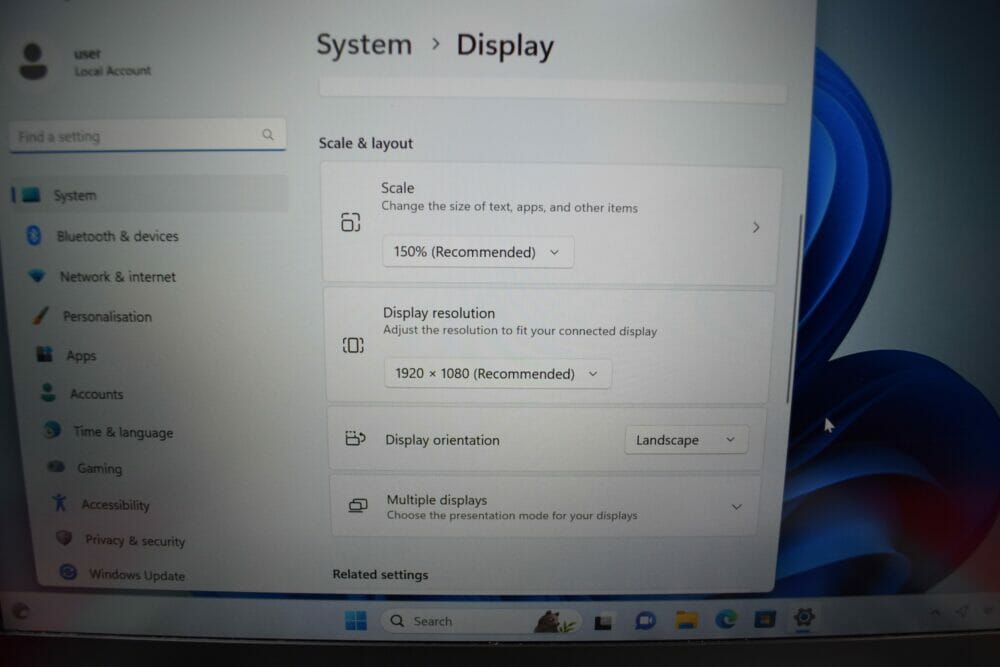Open Task View from the taskbar
The image size is (1000, 667).
[x=603, y=621]
